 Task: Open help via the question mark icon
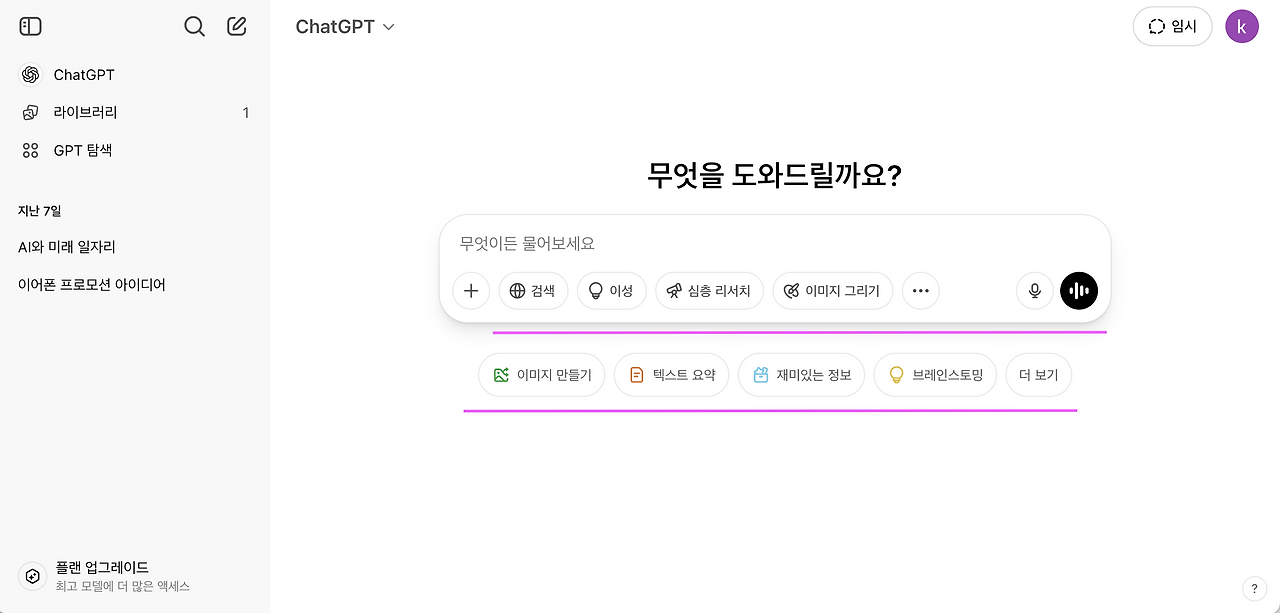(1255, 588)
